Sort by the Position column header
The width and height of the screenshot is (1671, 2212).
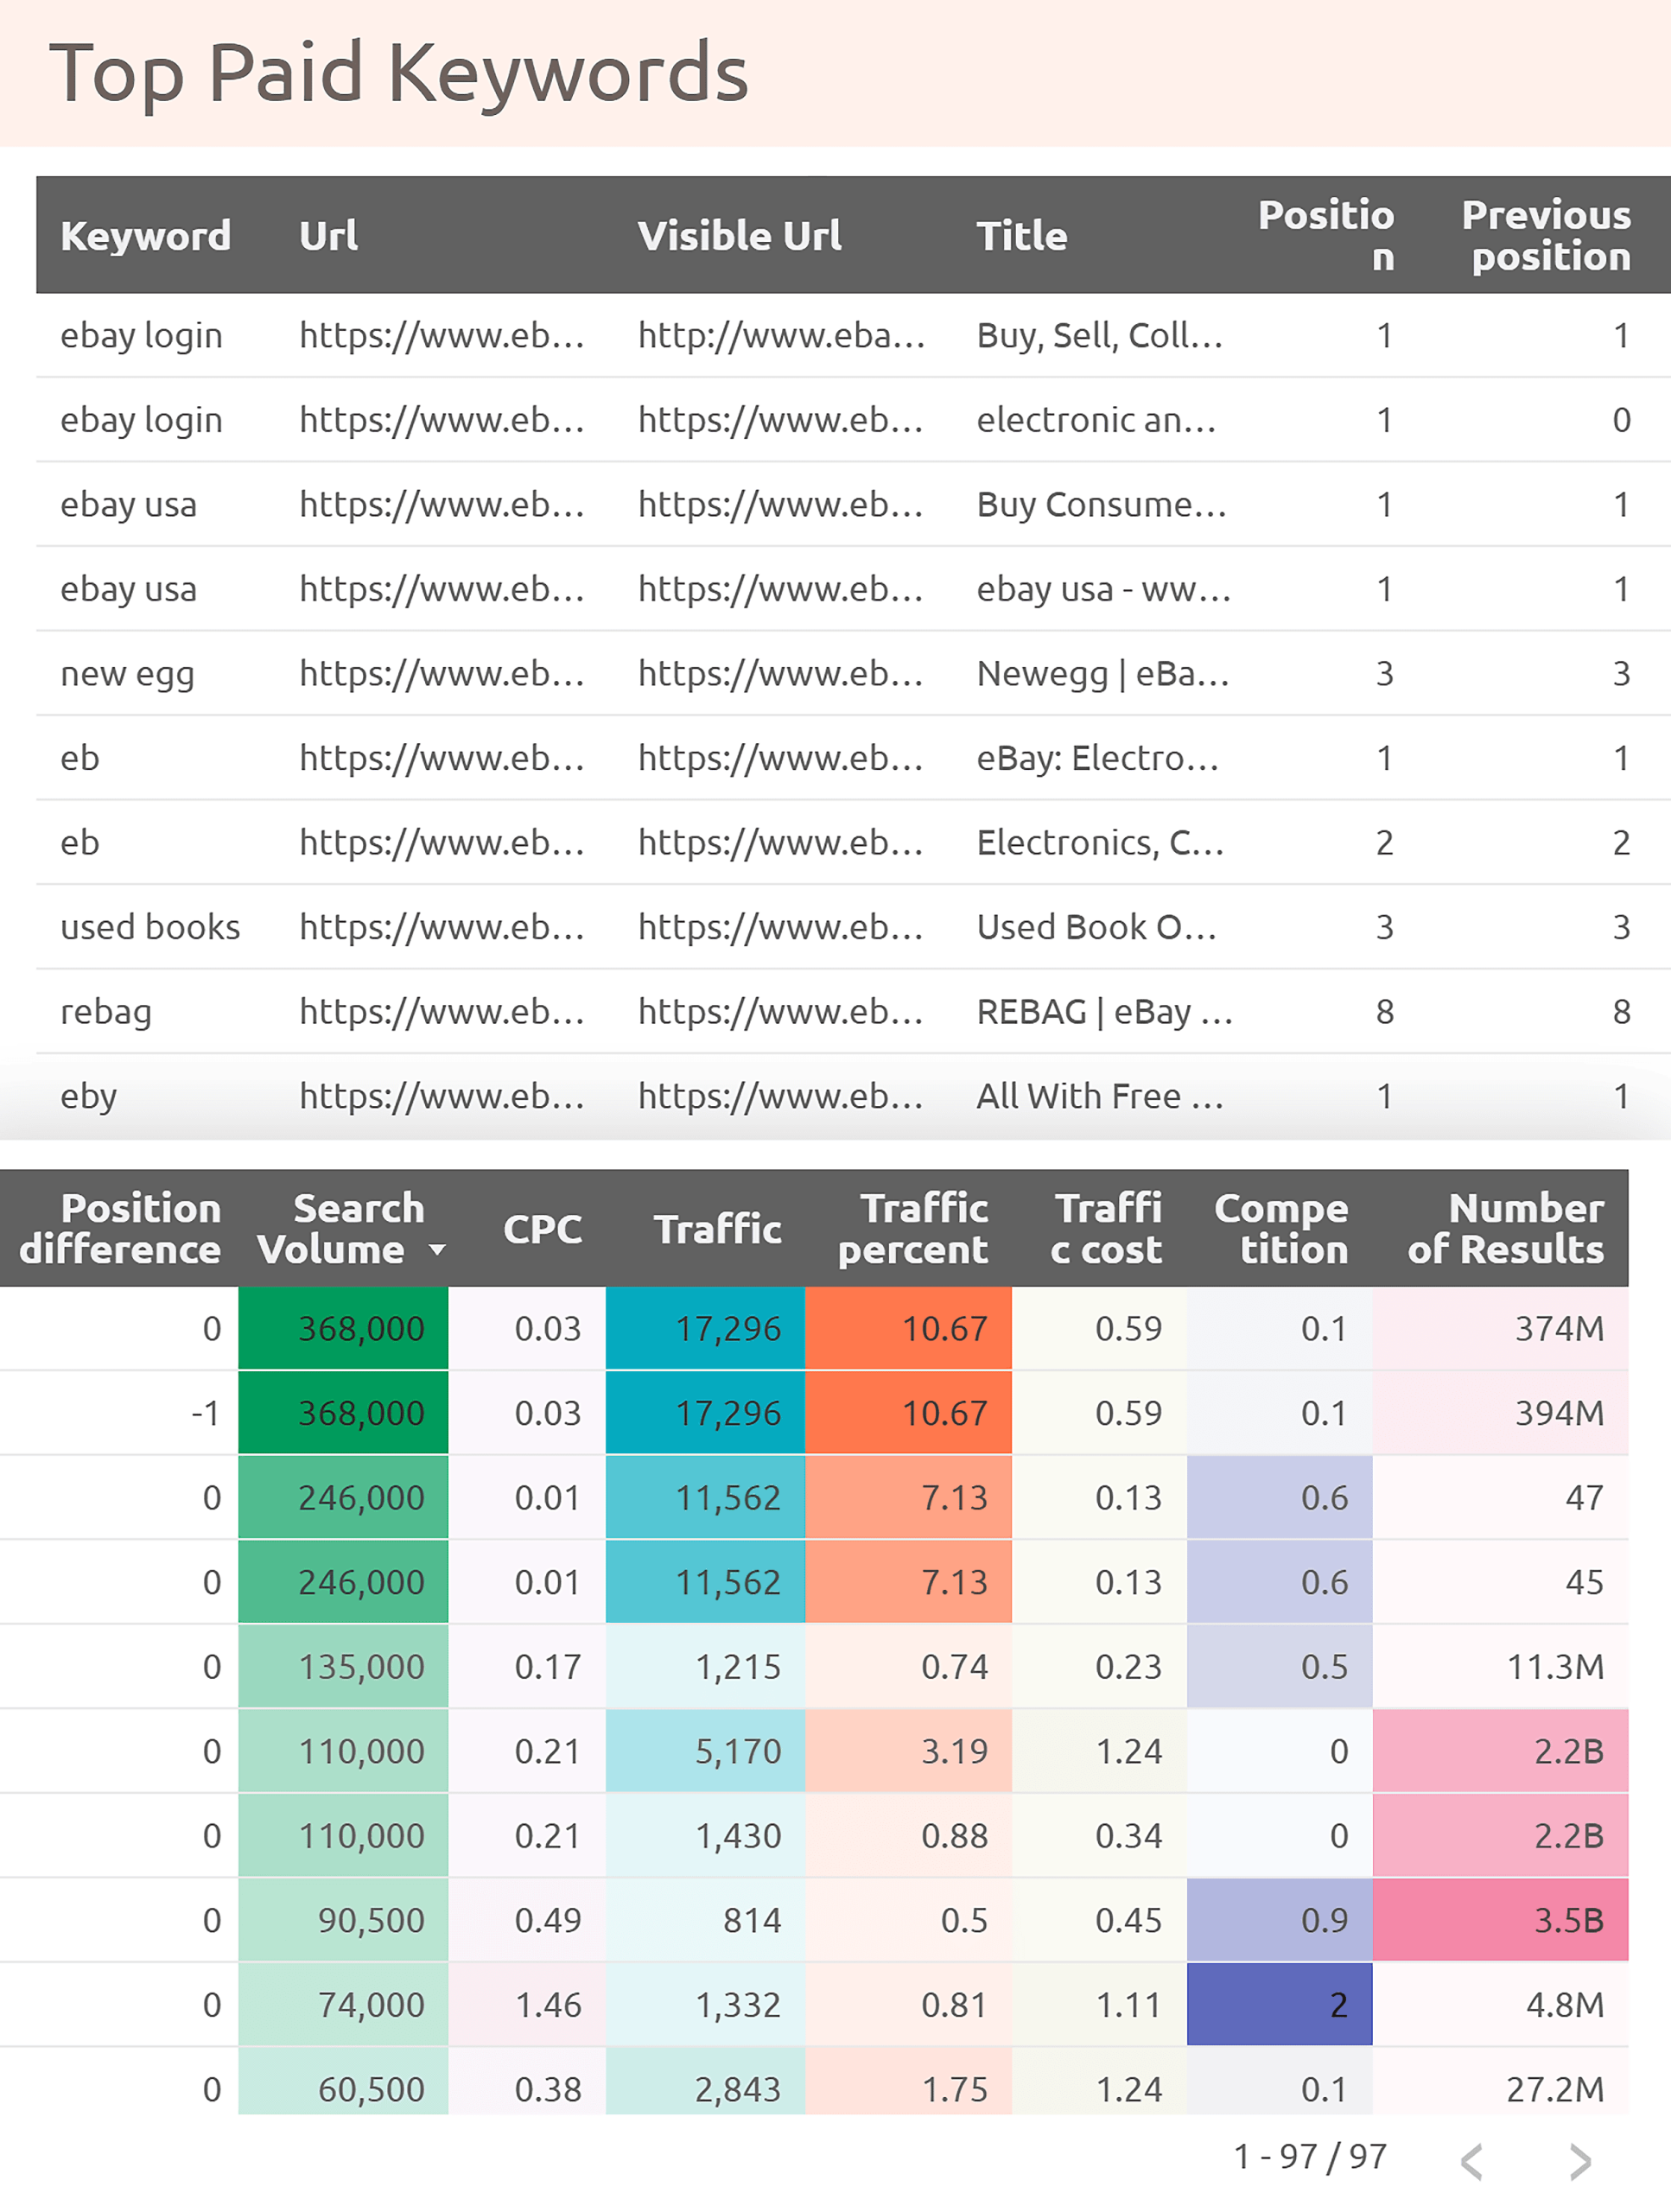coord(1327,236)
